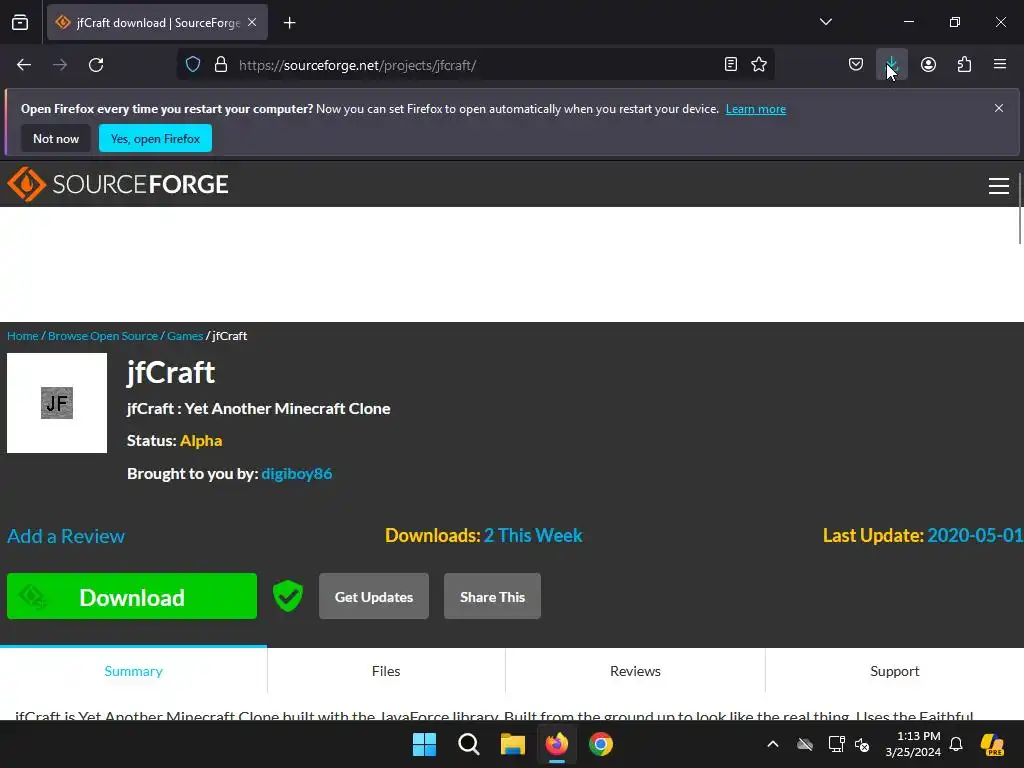Click Yes, open Firefox button
Viewport: 1024px width, 768px height.
155,138
